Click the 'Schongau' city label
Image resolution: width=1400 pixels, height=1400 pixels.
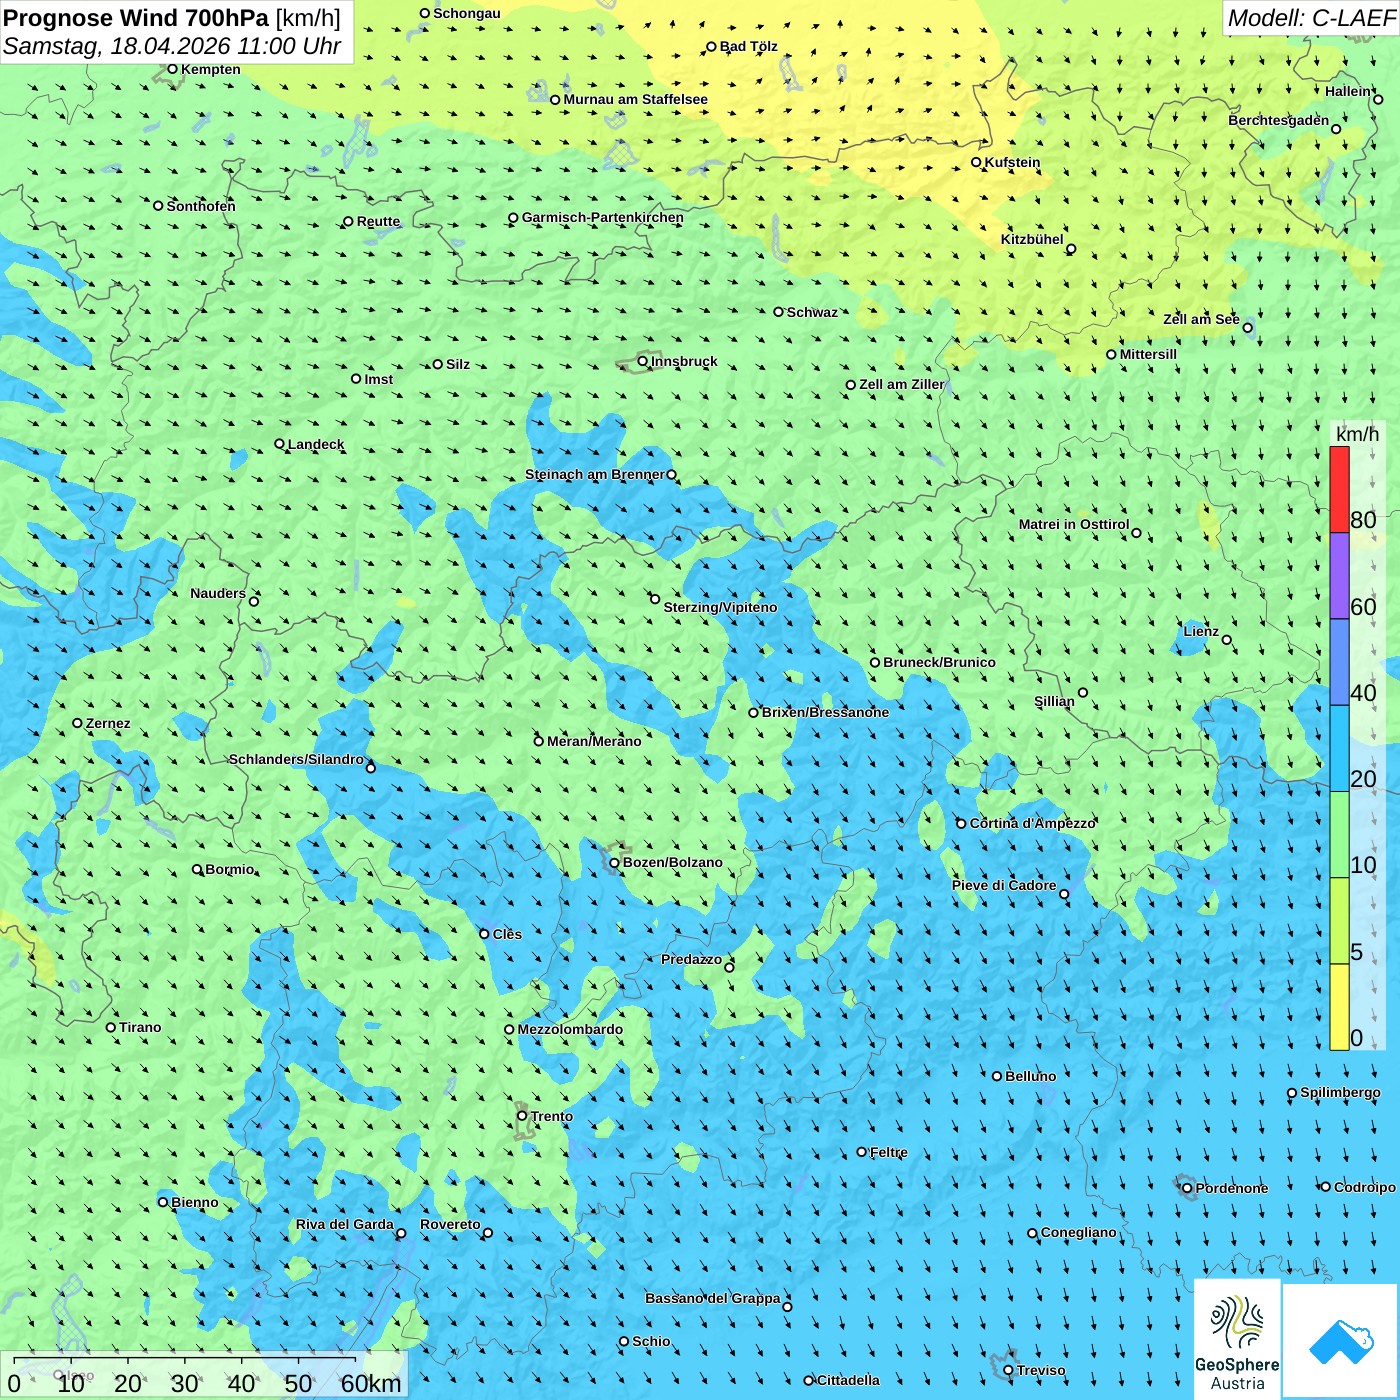coord(467,13)
